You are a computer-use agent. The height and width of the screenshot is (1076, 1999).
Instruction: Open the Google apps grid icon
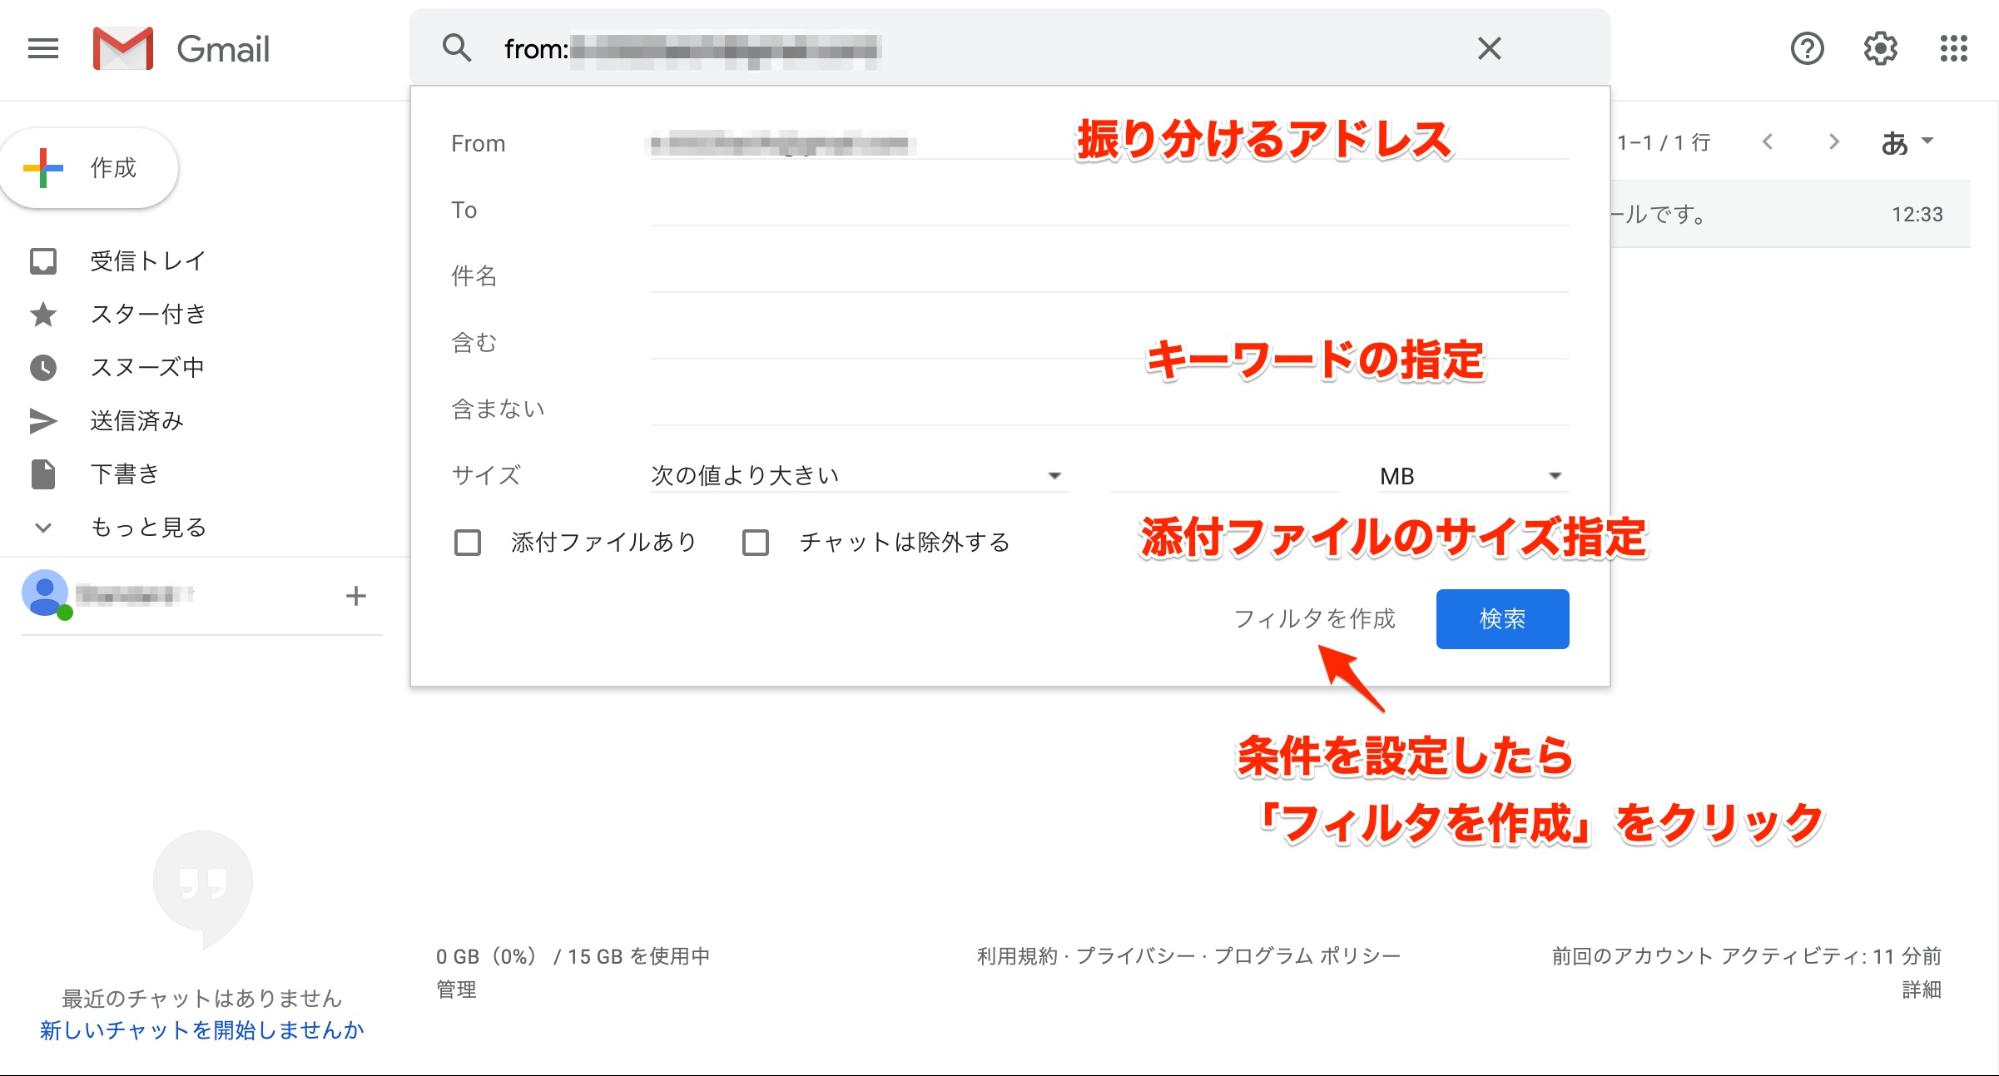1953,48
